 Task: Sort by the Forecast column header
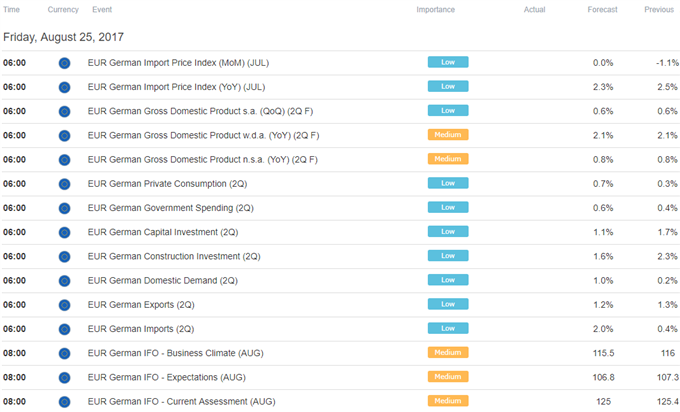[x=602, y=10]
